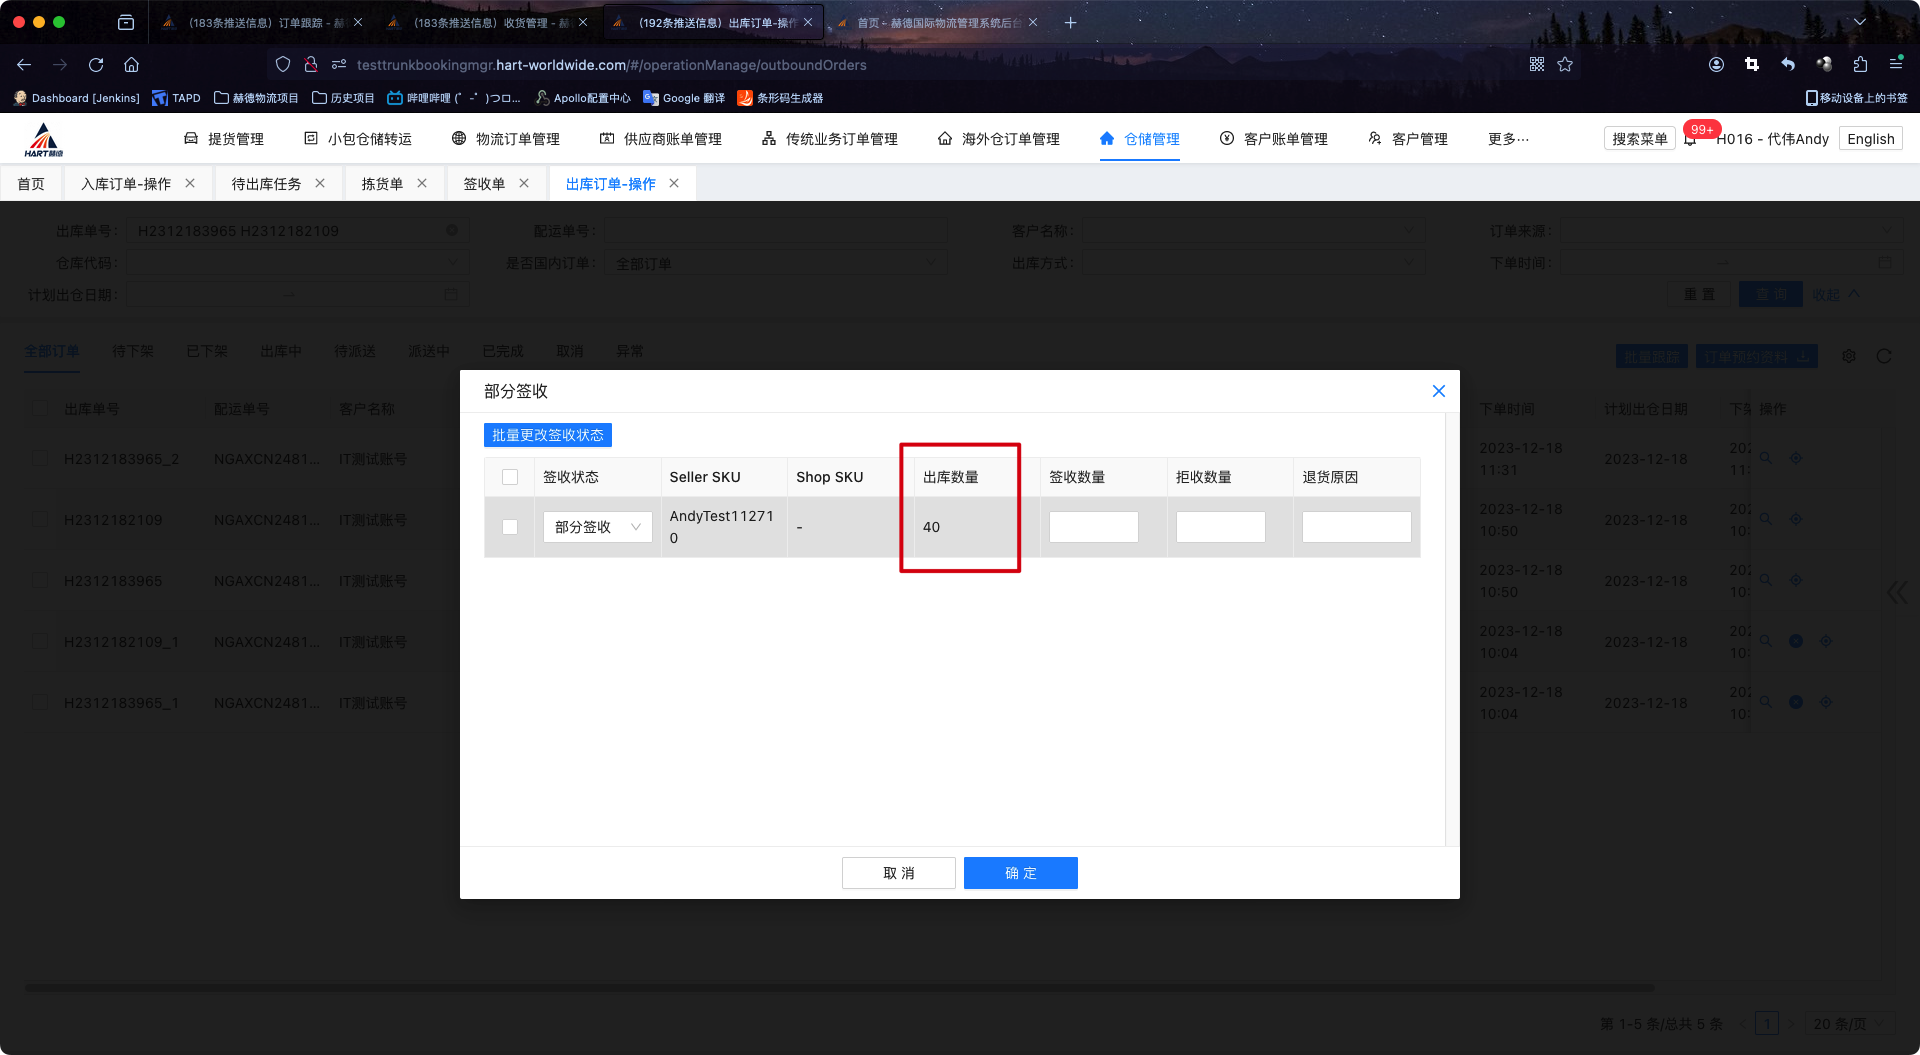
Task: Reload the page with the browser refresh icon
Action: pos(96,65)
